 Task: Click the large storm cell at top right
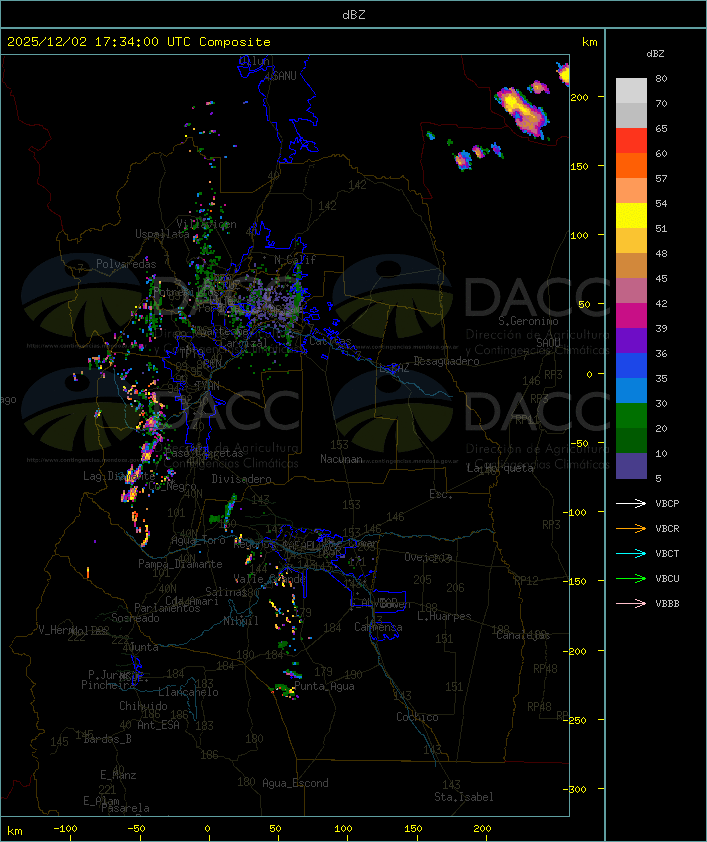(522, 111)
